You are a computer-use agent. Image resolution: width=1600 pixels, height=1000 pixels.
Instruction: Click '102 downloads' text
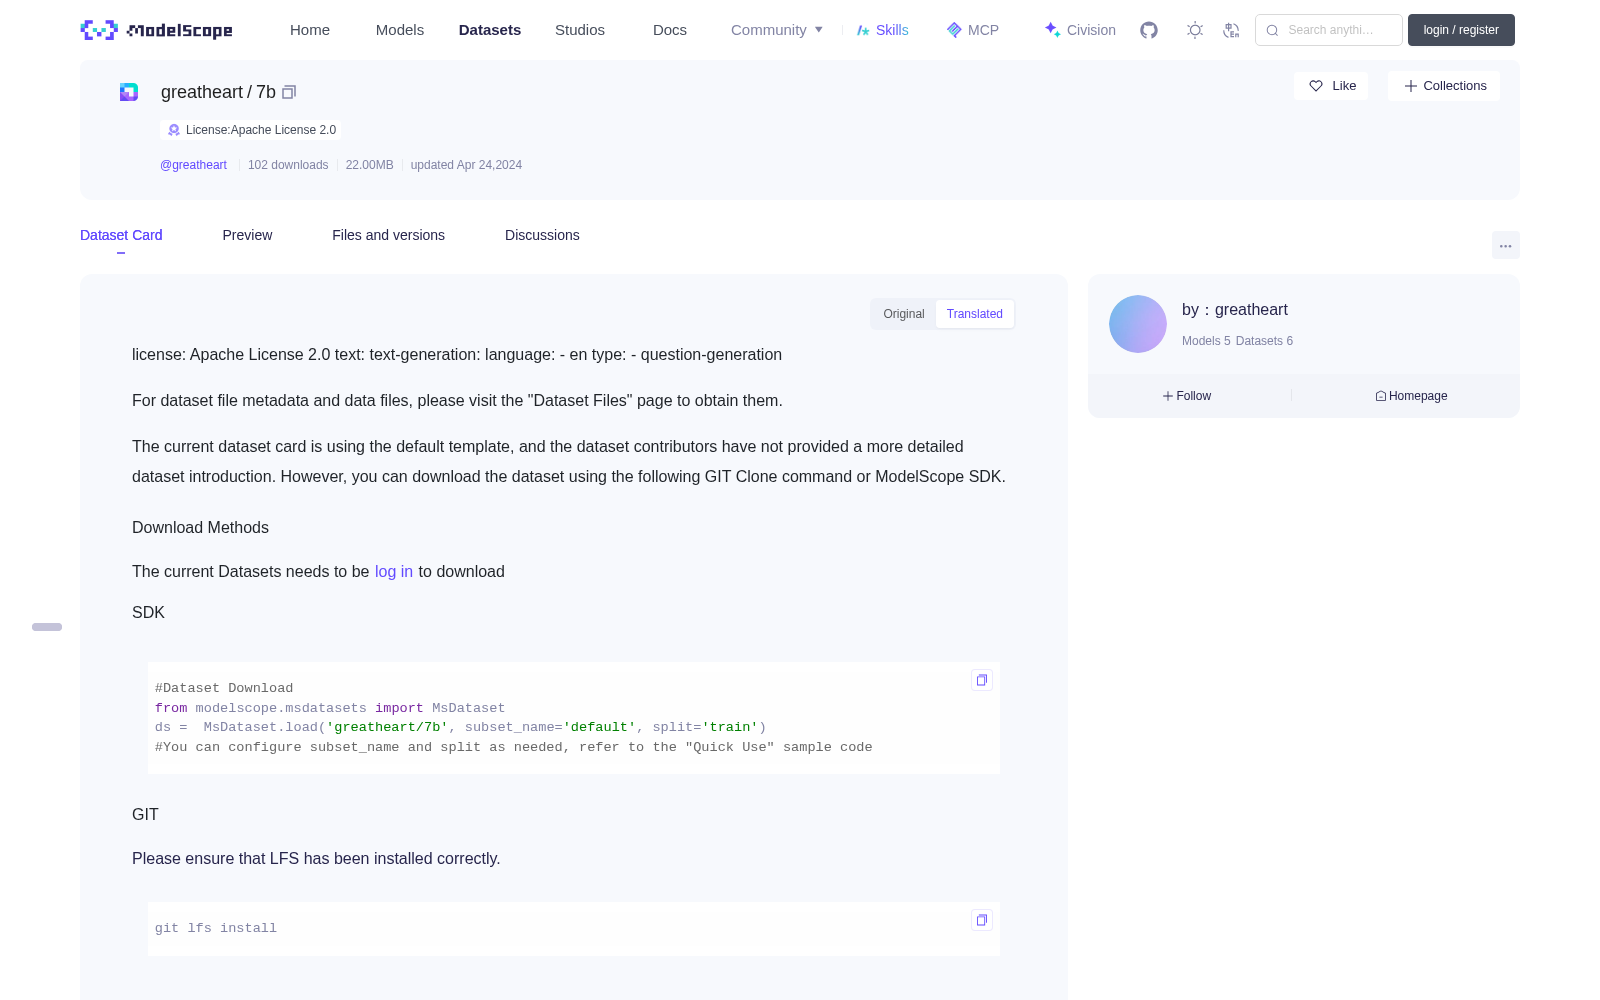pos(288,165)
